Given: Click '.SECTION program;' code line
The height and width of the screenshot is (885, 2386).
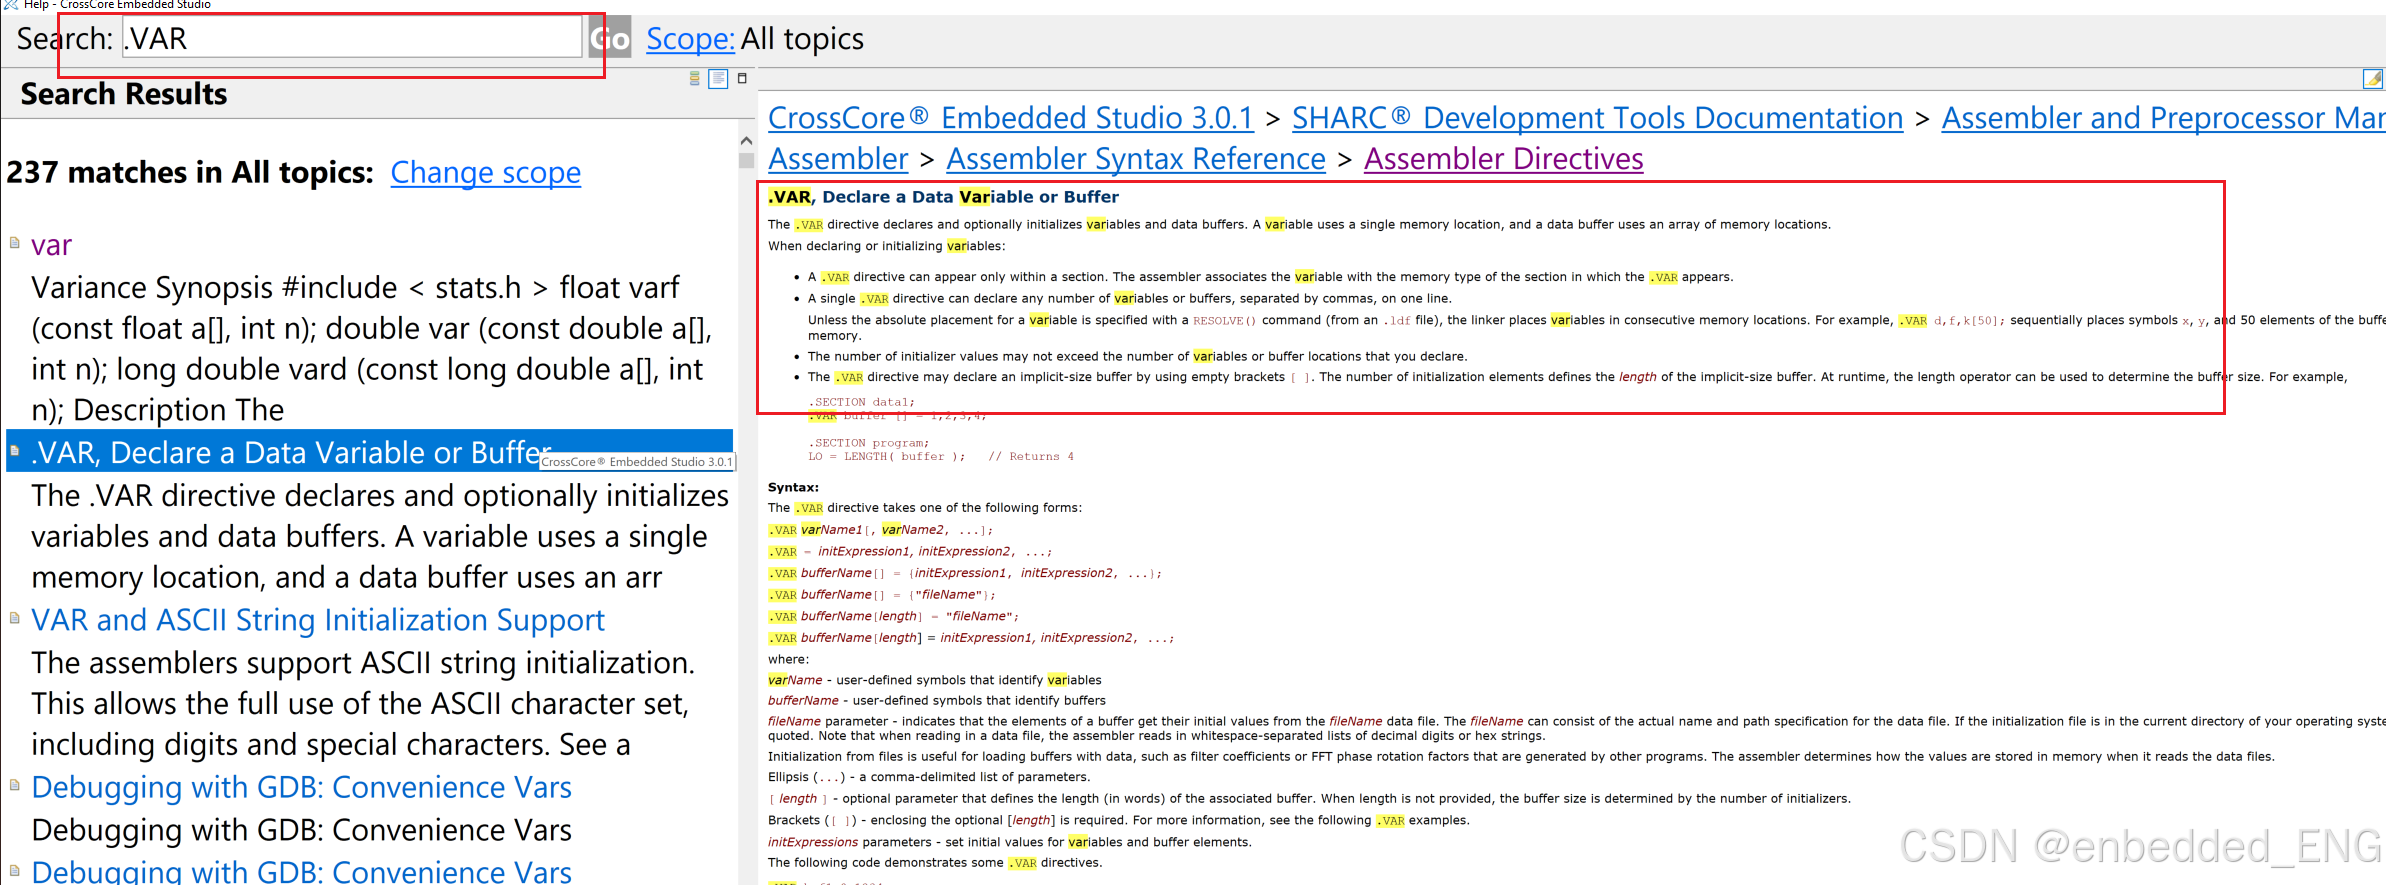Looking at the screenshot, I should pos(868,443).
